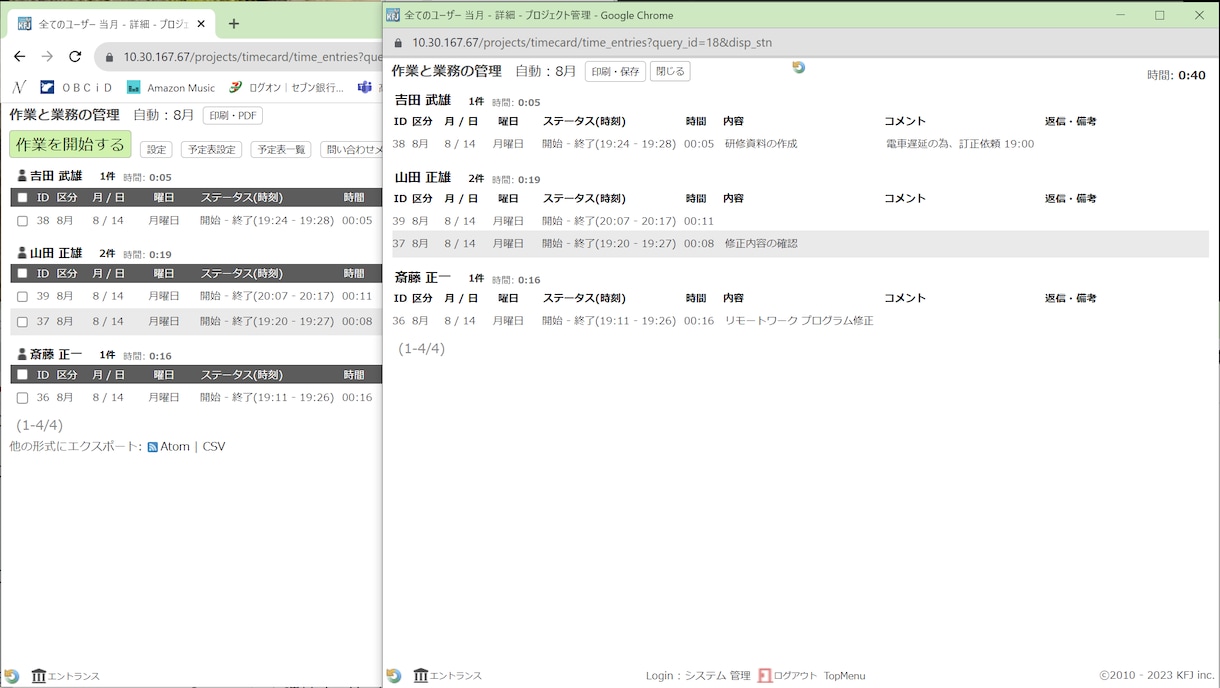Open the OBCiD bookmark

76,88
